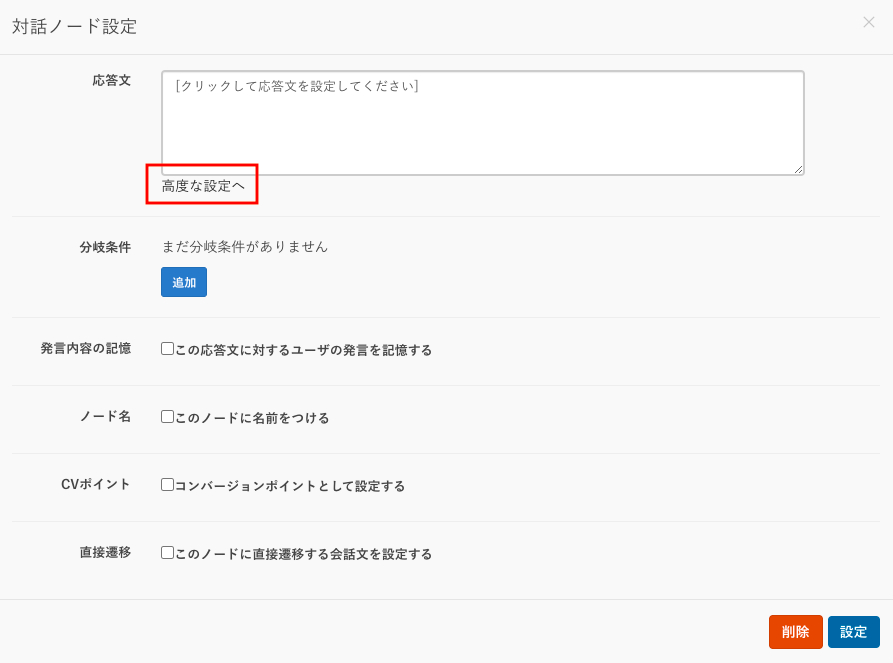Viewport: 893px width, 663px height.
Task: Open the 高度な設定へ link
Action: tap(203, 186)
